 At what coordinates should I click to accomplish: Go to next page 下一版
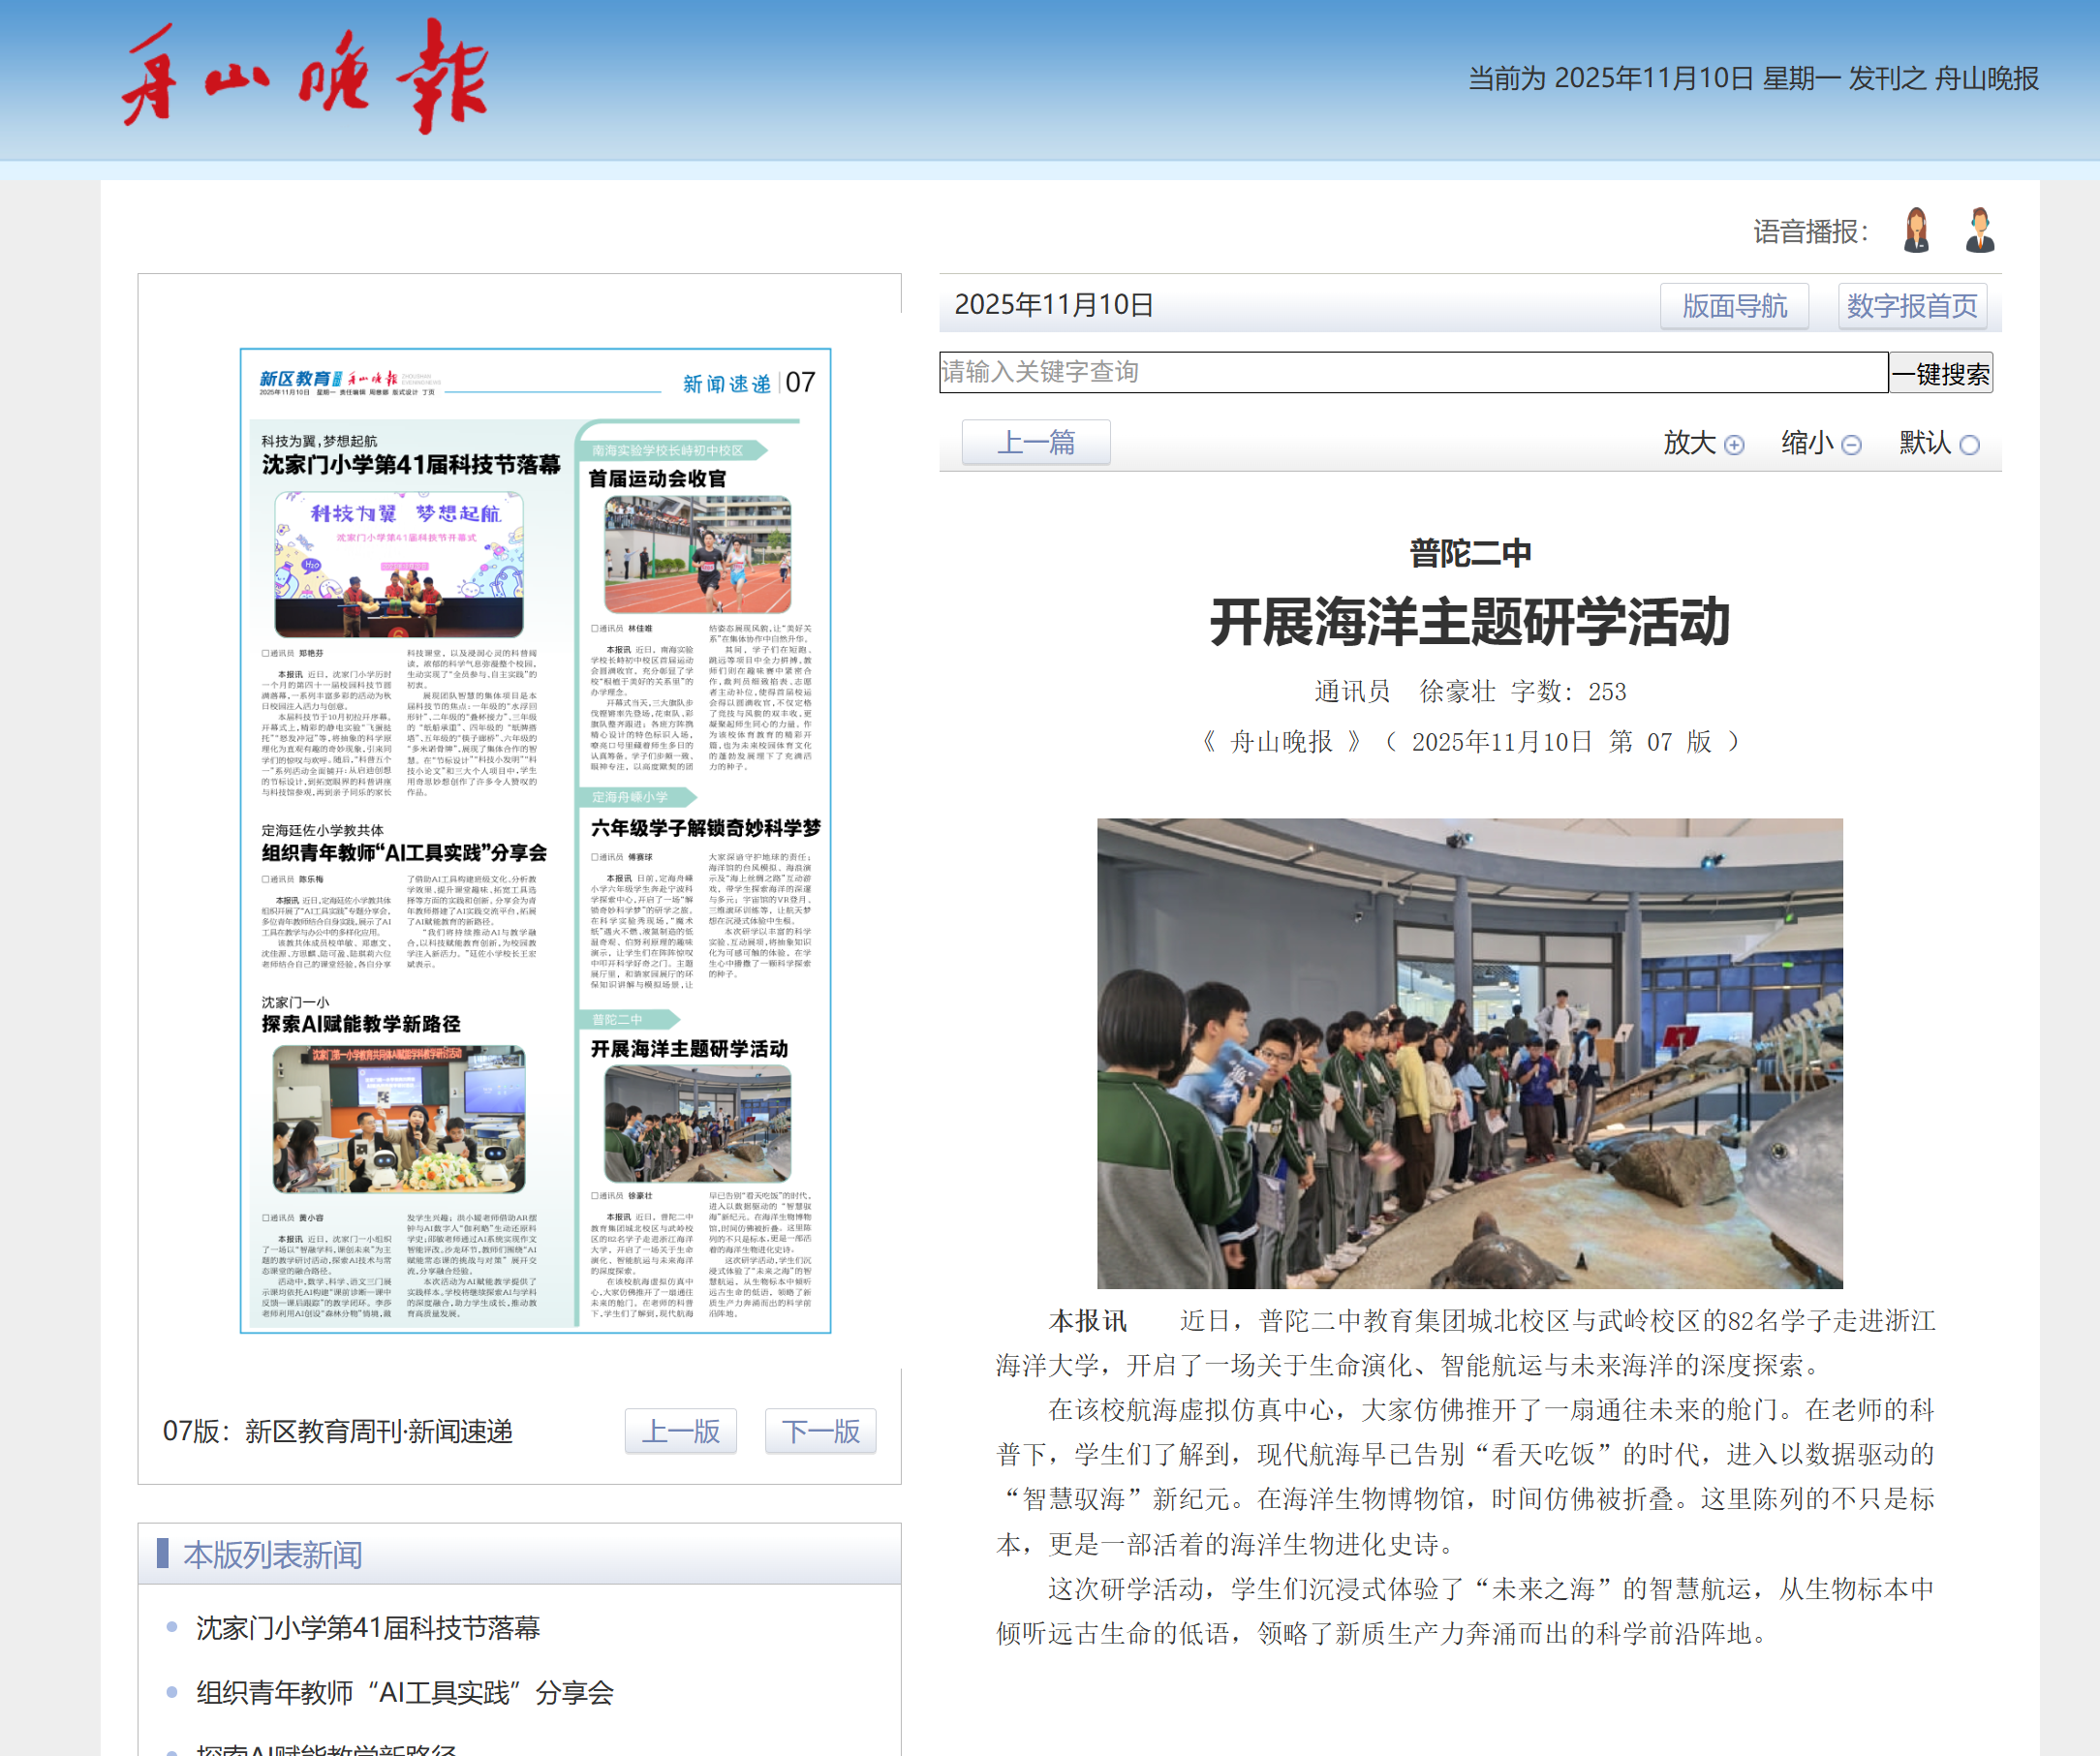click(x=820, y=1431)
